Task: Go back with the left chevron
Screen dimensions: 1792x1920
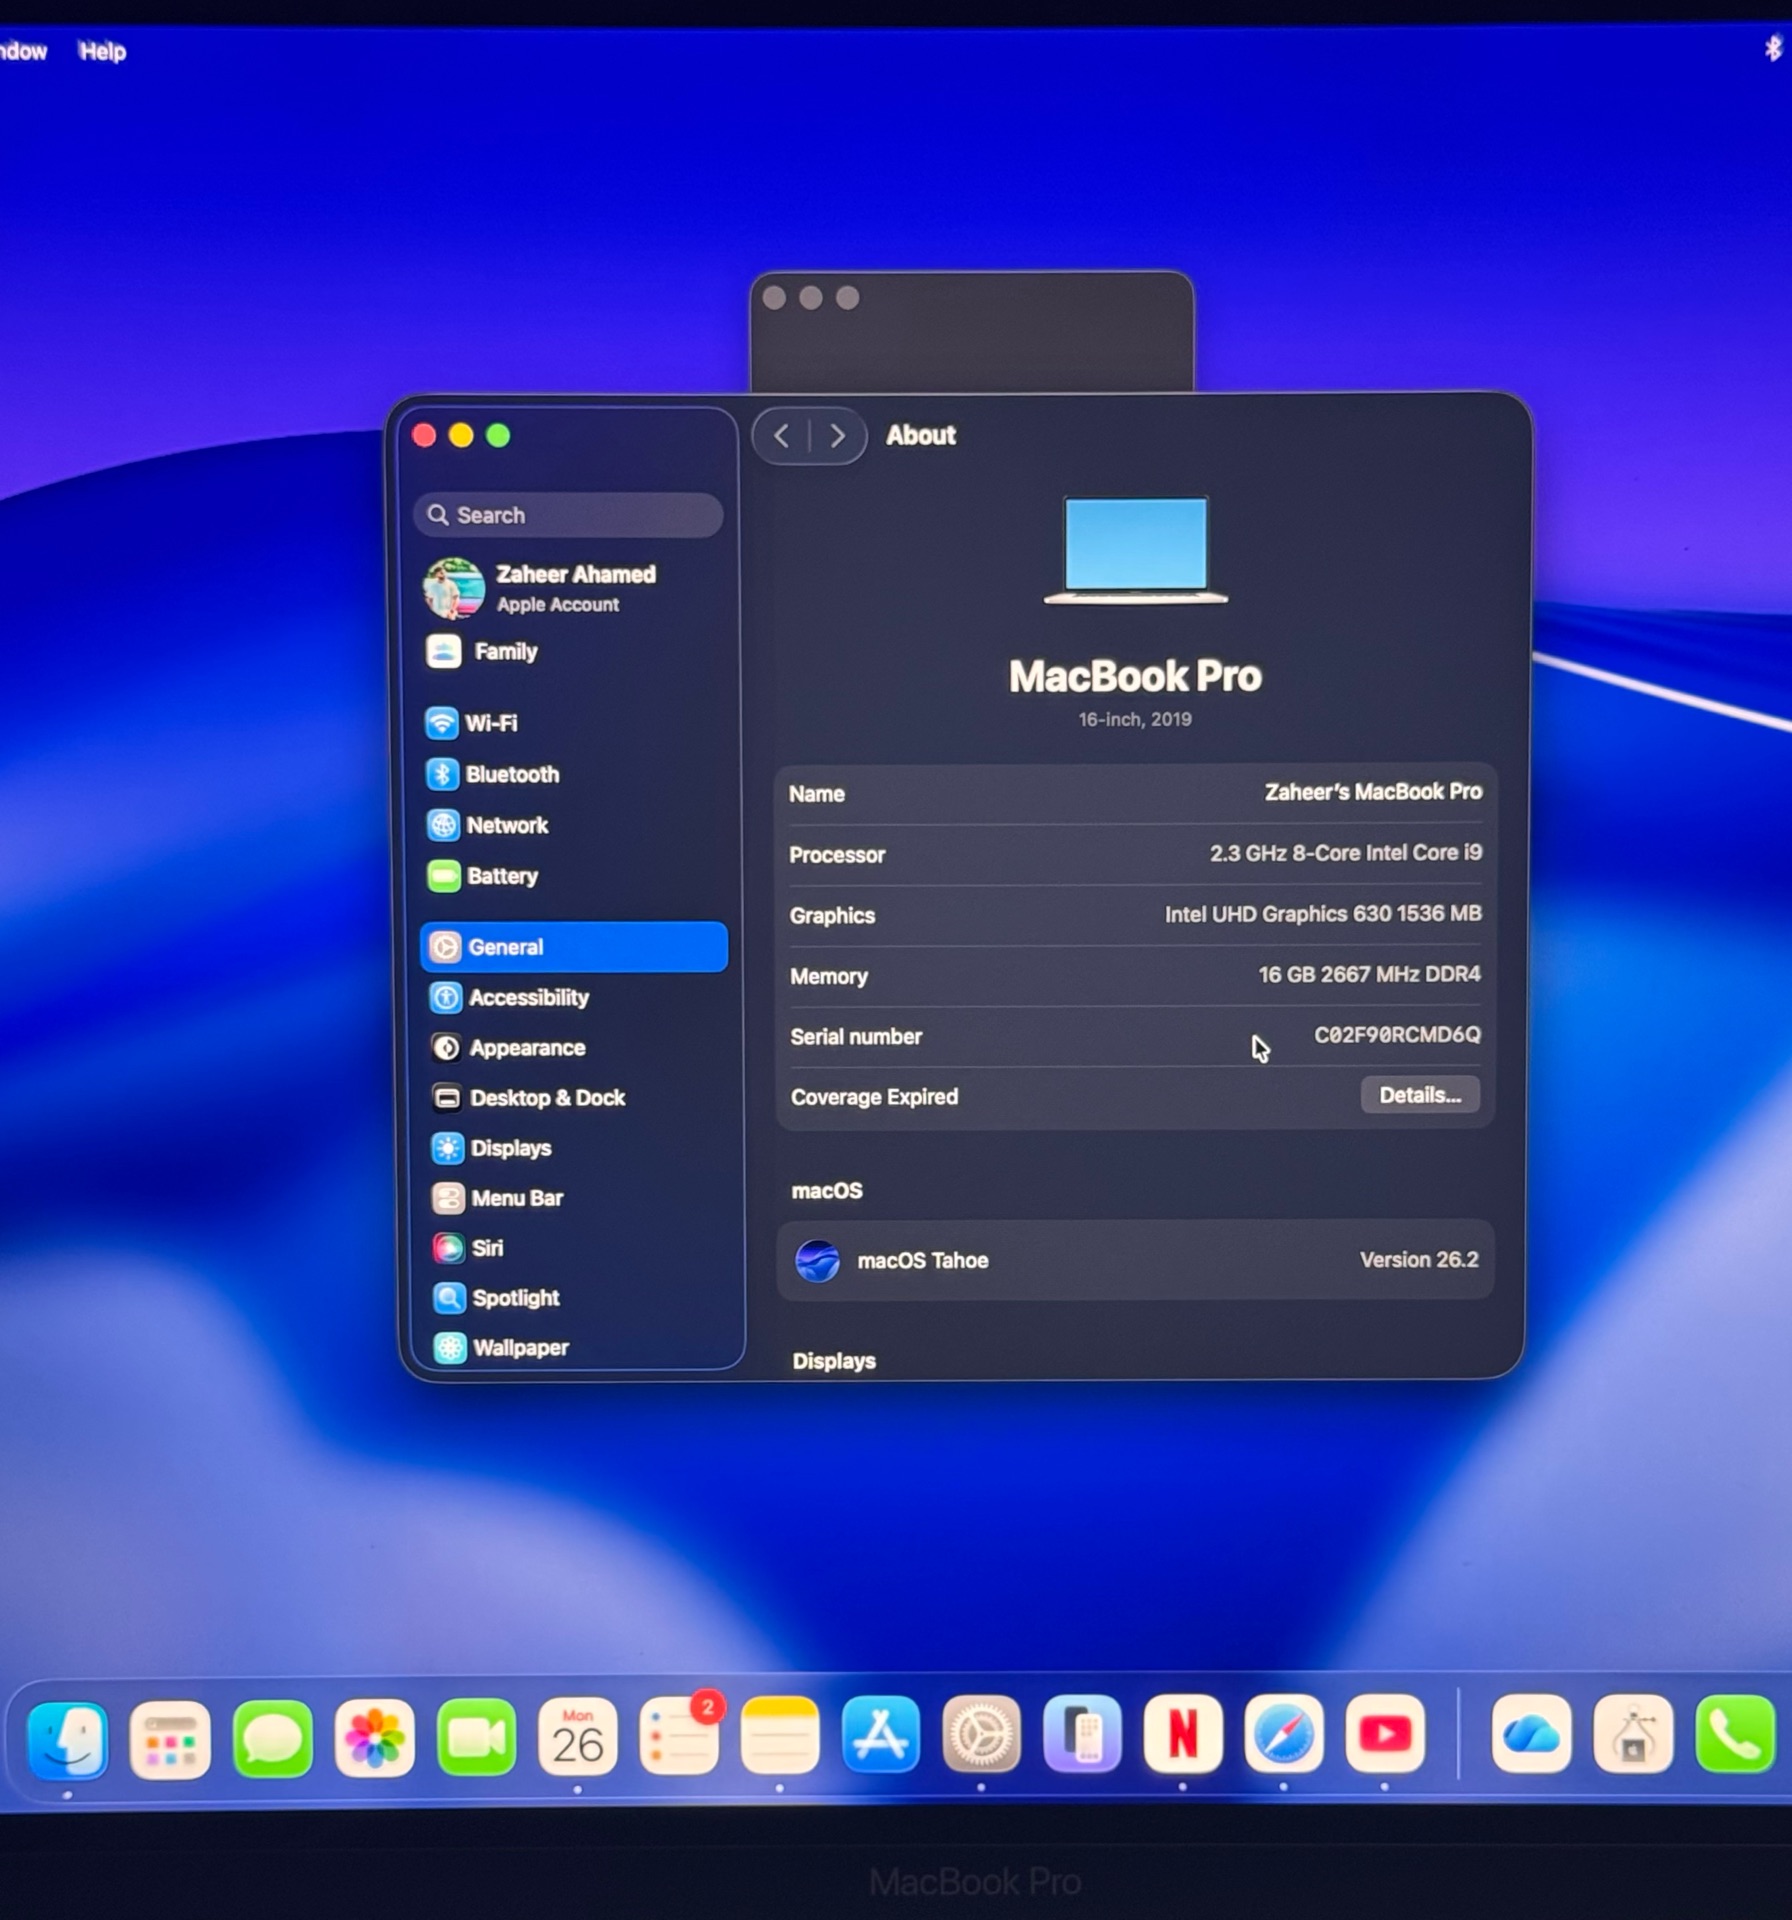Action: click(781, 436)
